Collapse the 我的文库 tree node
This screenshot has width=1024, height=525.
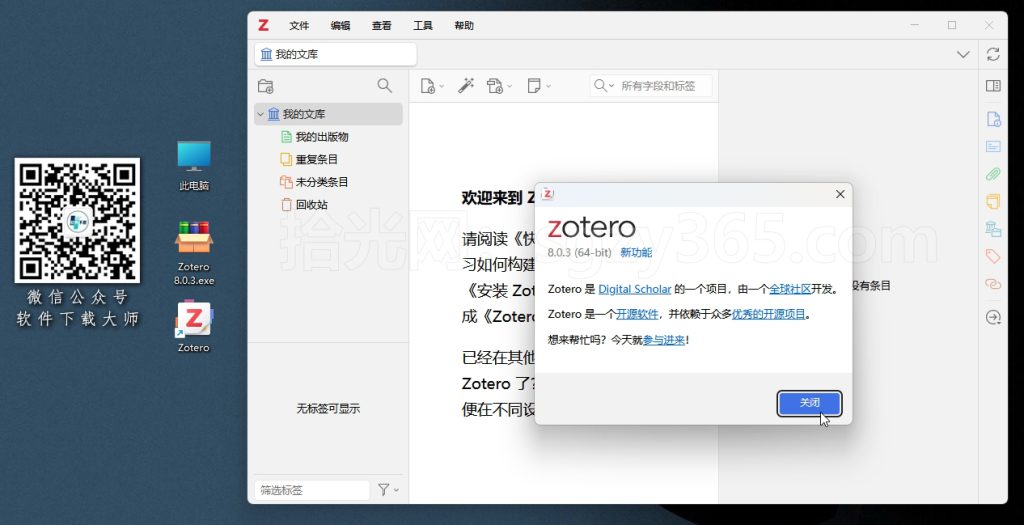260,114
